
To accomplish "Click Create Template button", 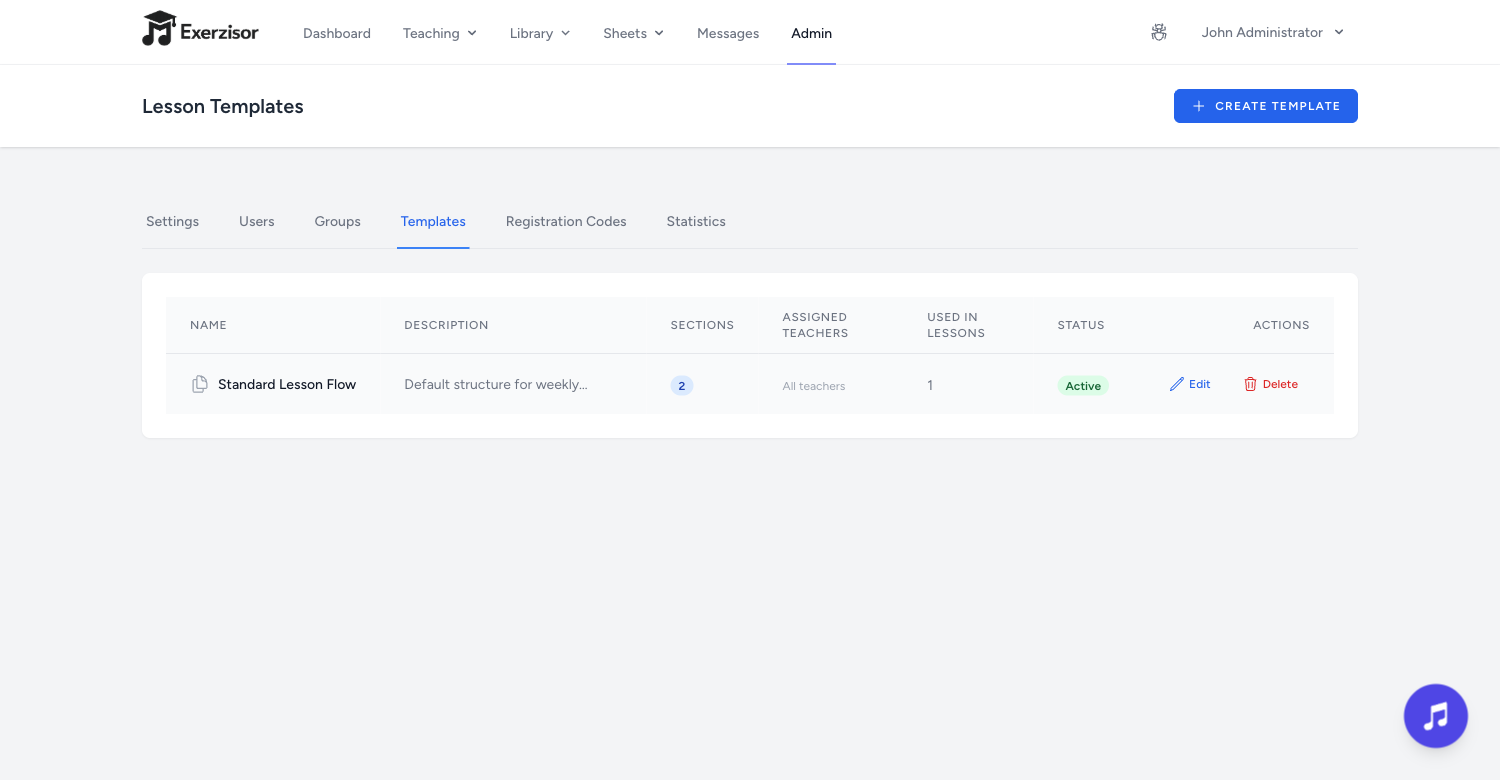I will [1266, 106].
